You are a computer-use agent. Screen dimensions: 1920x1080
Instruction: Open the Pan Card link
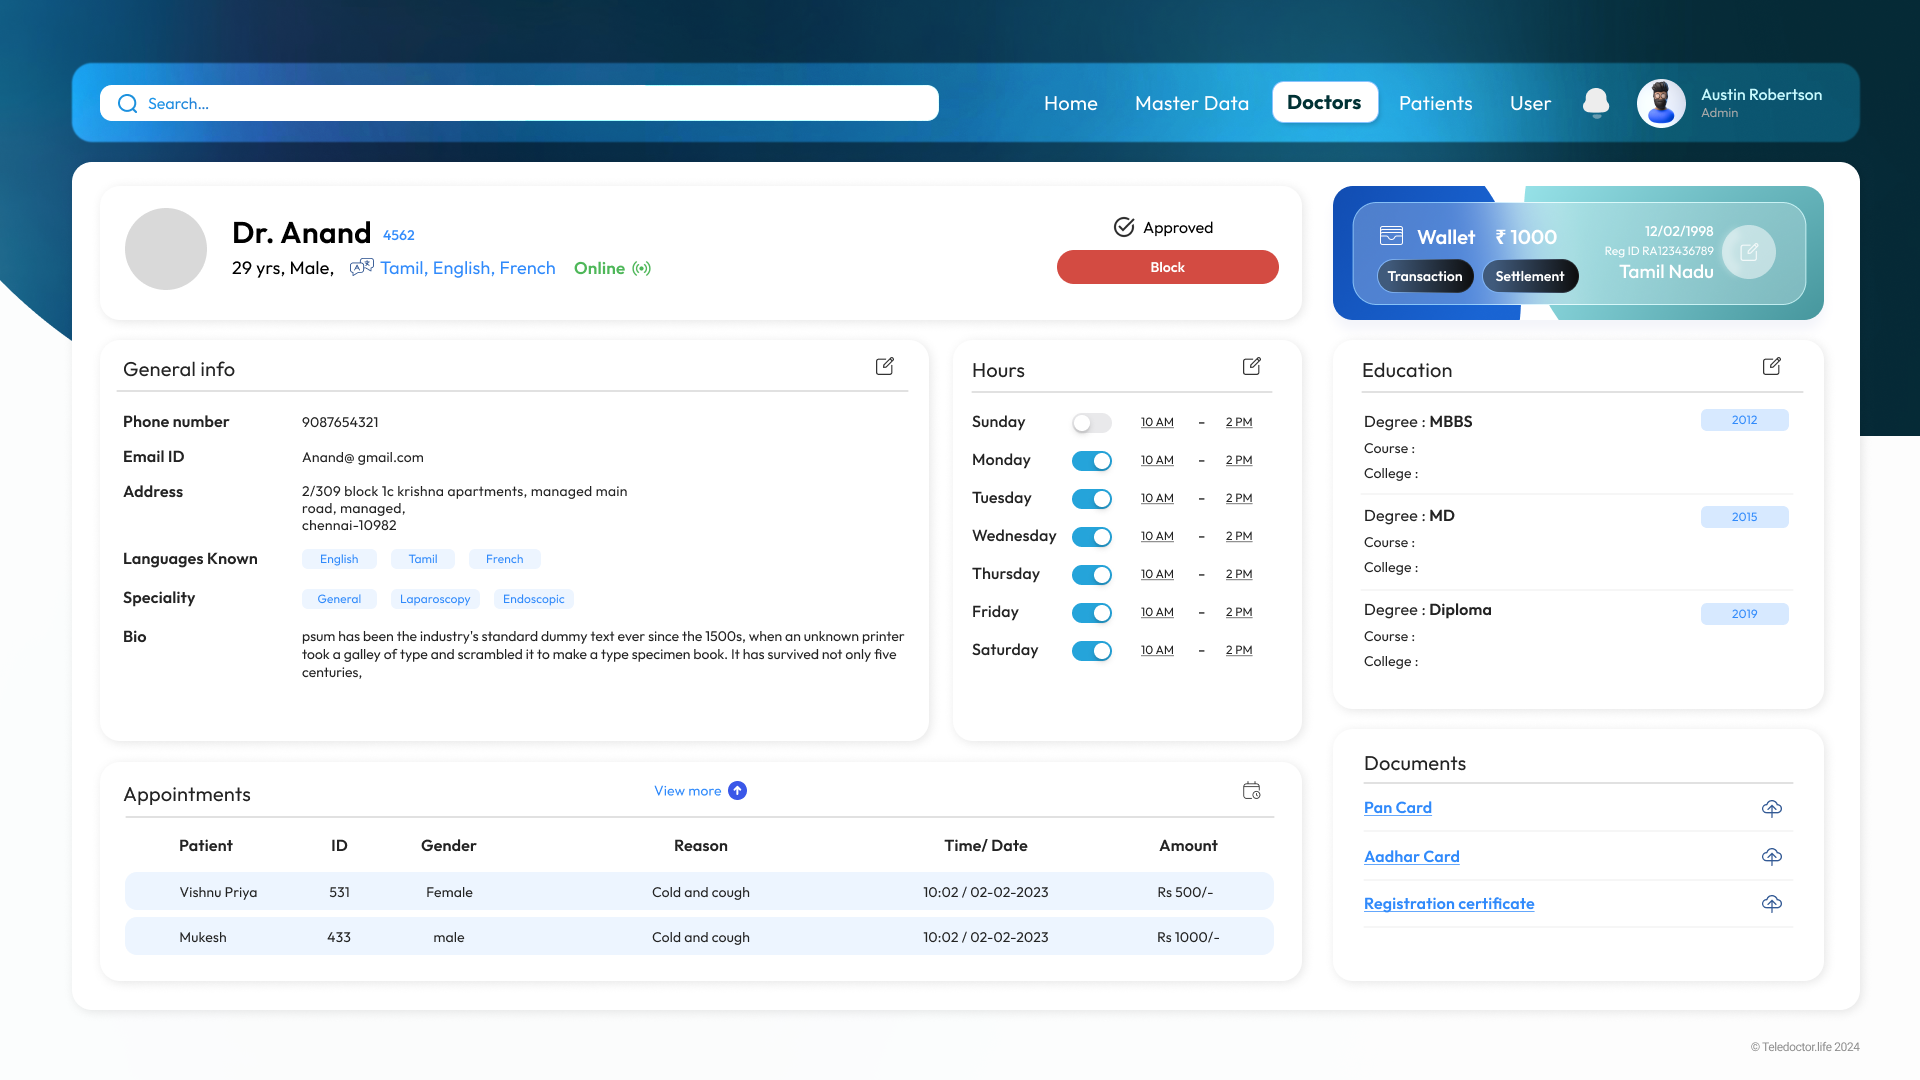(x=1397, y=807)
